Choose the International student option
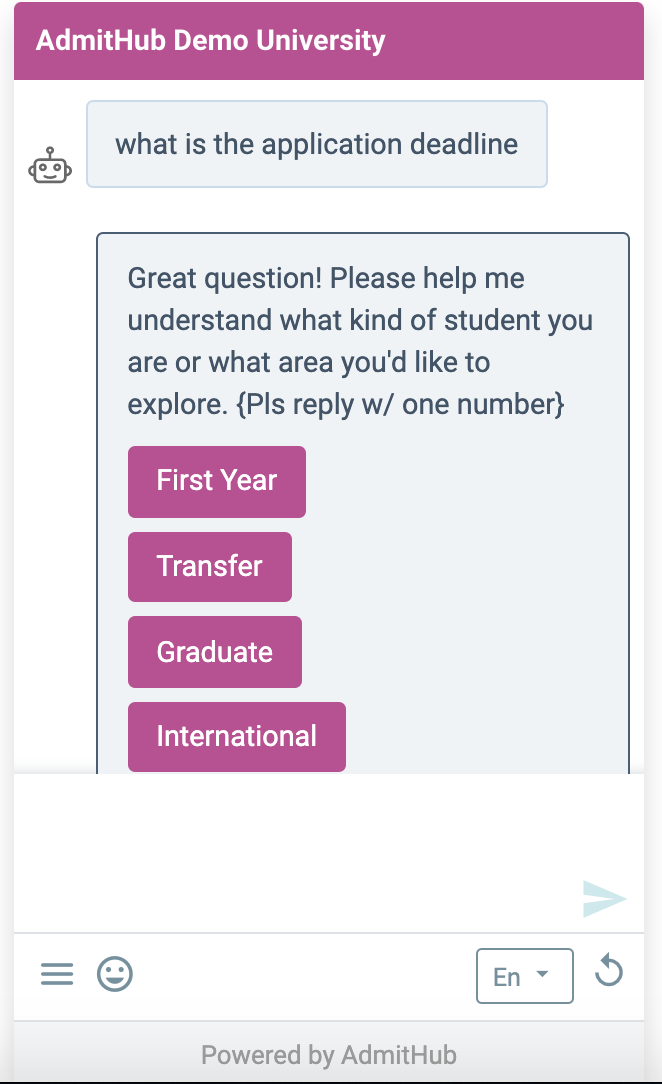This screenshot has width=662, height=1084. [x=237, y=737]
